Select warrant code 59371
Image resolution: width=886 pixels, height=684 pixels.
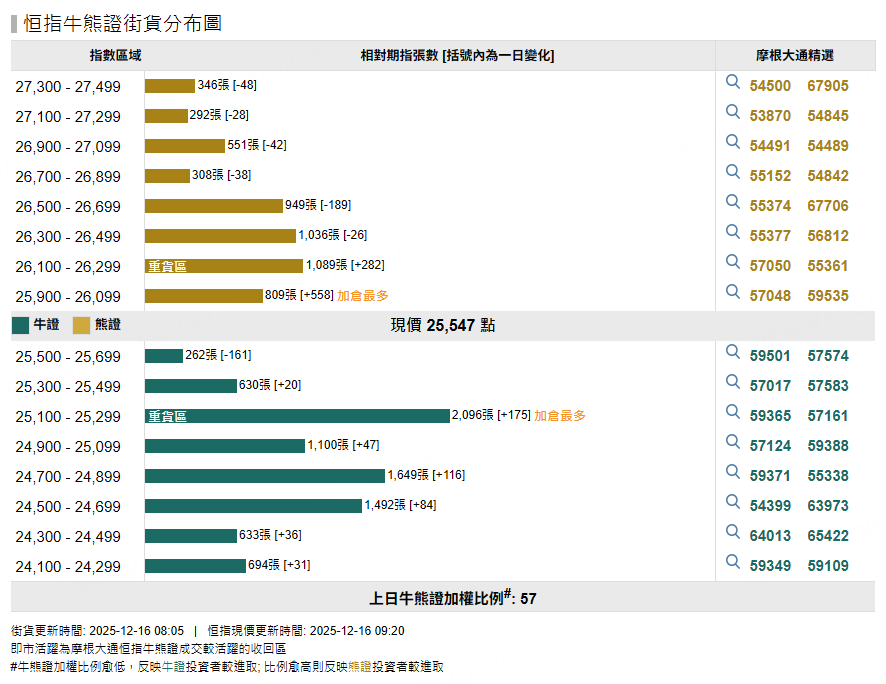pyautogui.click(x=770, y=476)
